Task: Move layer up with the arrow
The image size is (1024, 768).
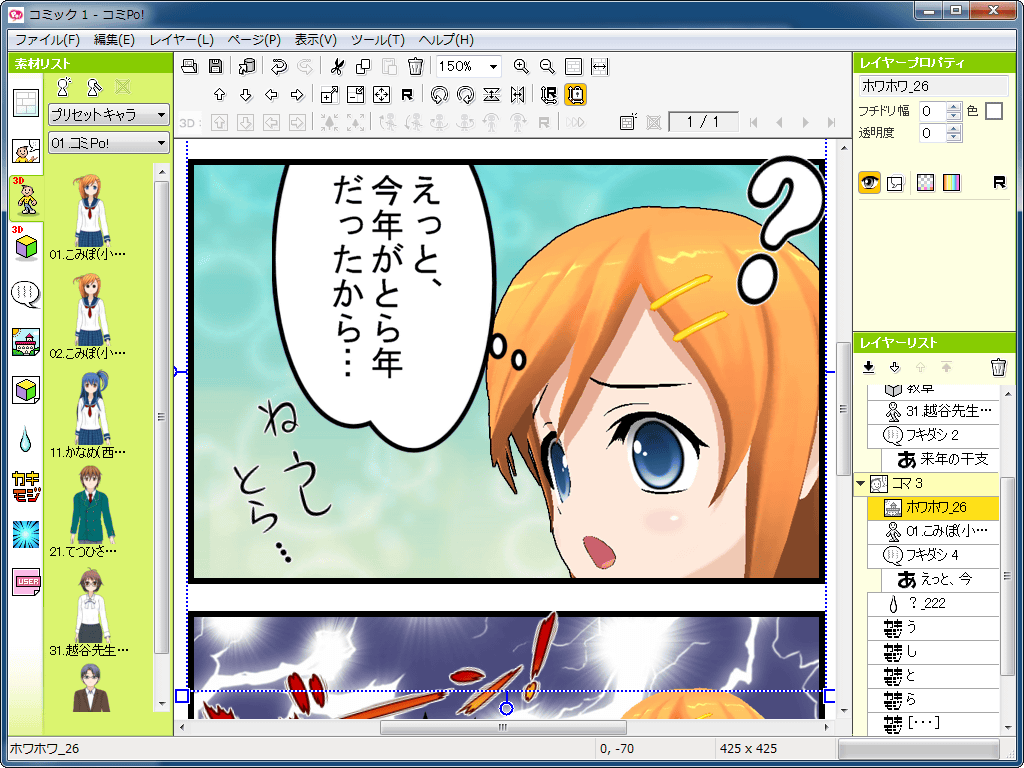Action: pyautogui.click(x=219, y=95)
